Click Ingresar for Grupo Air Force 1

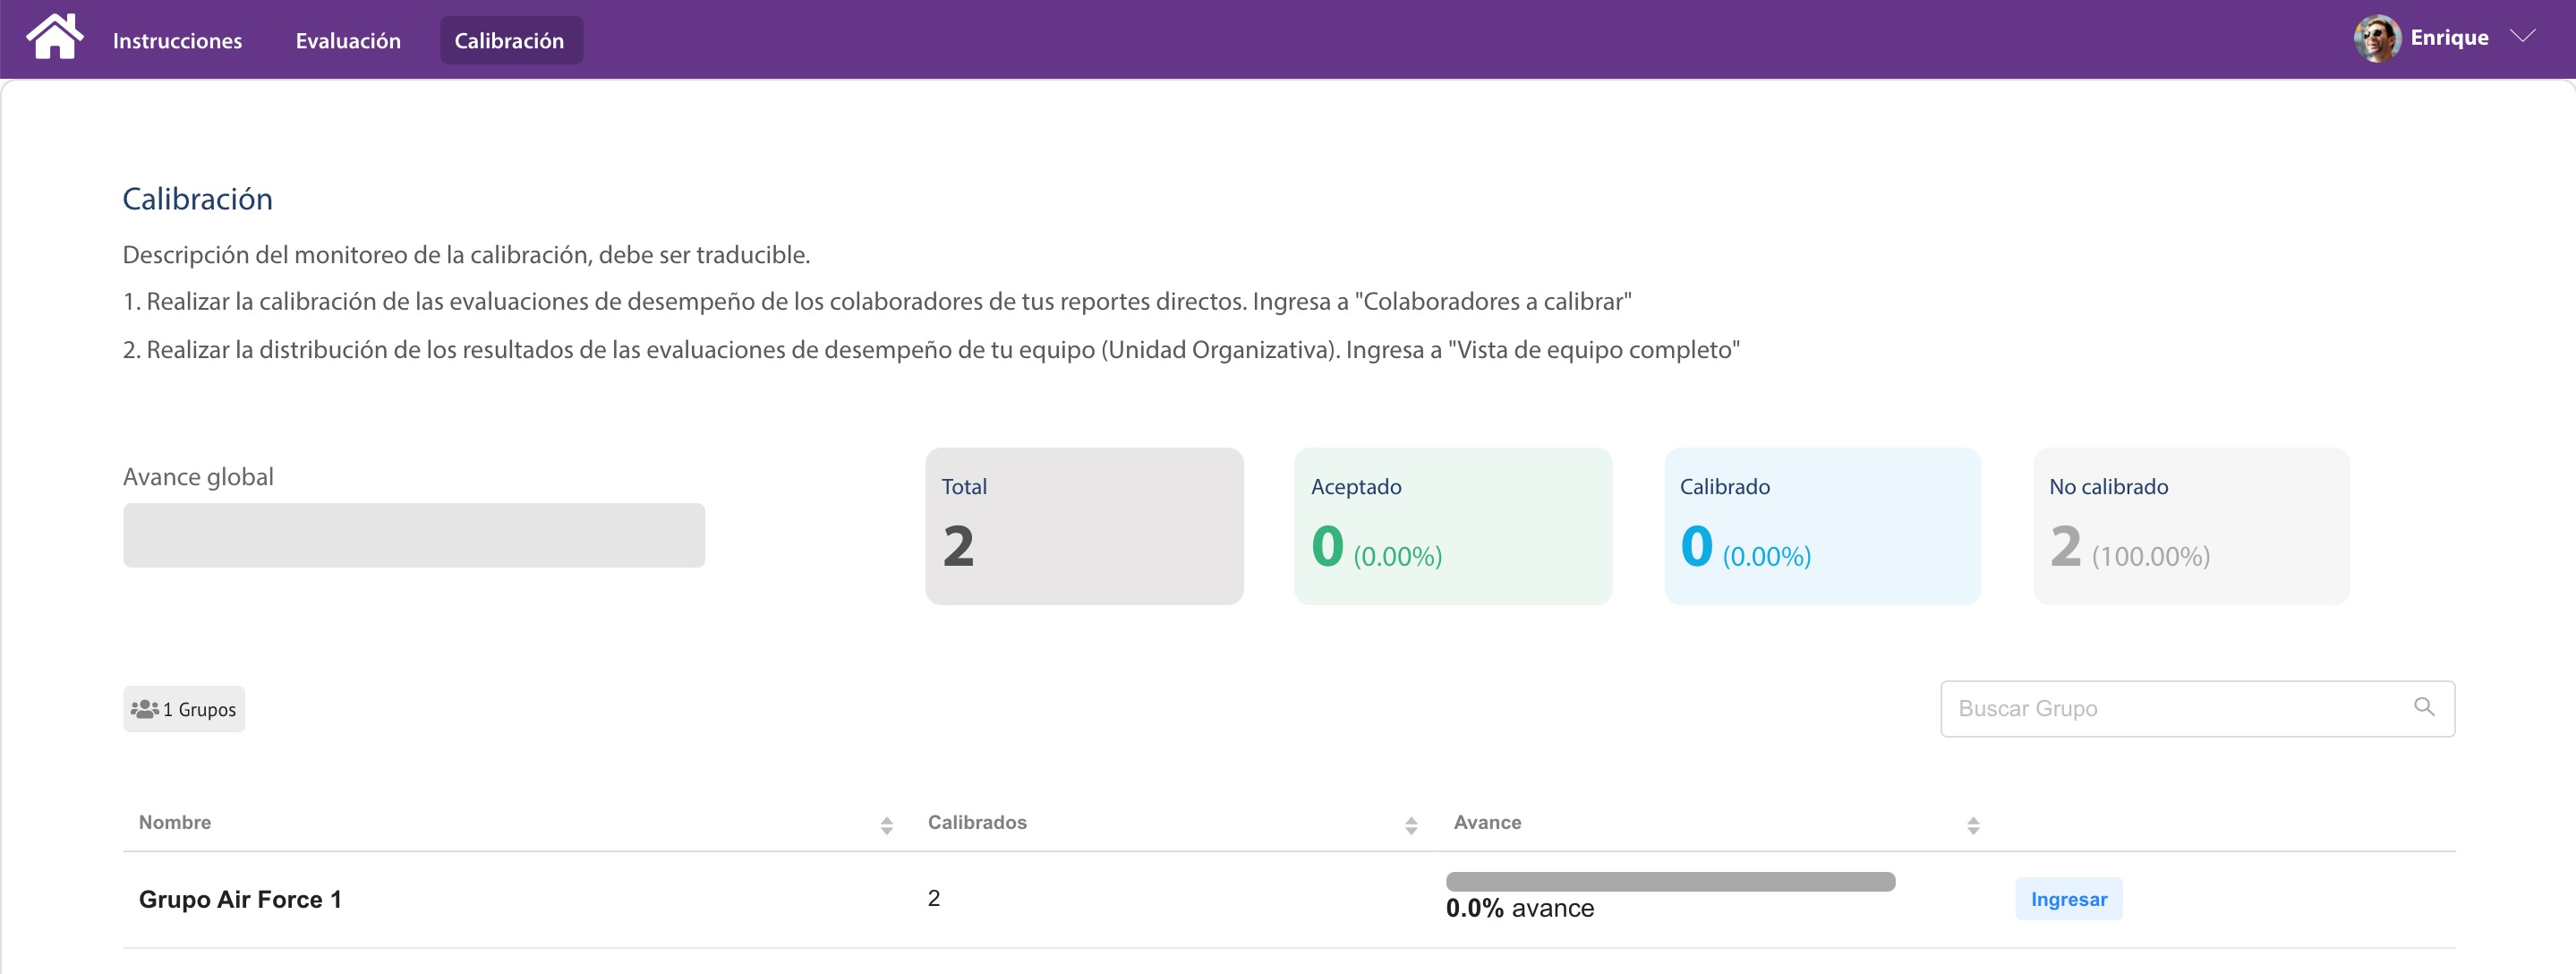coord(2068,899)
